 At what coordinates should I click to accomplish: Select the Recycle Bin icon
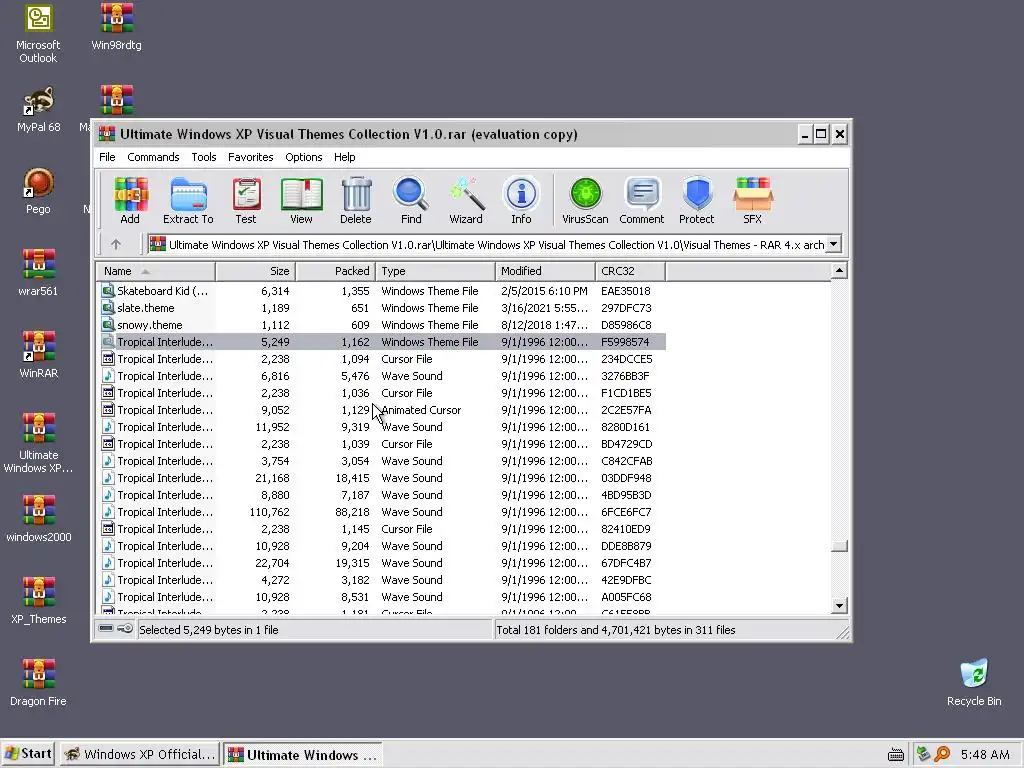pos(974,684)
